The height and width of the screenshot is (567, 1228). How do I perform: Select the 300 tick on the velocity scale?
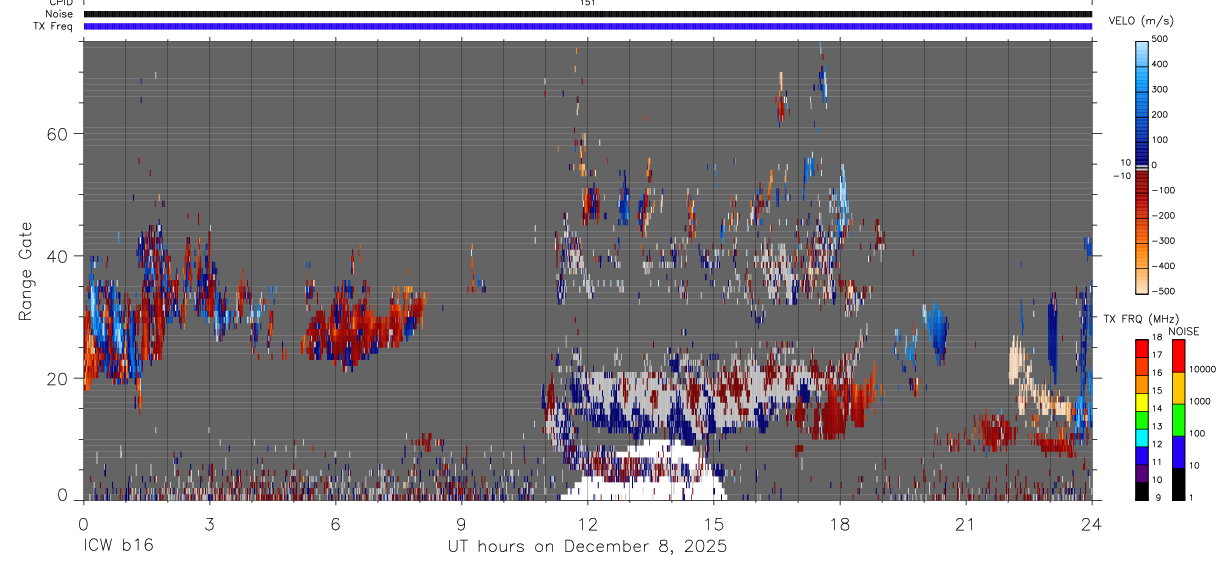1161,89
